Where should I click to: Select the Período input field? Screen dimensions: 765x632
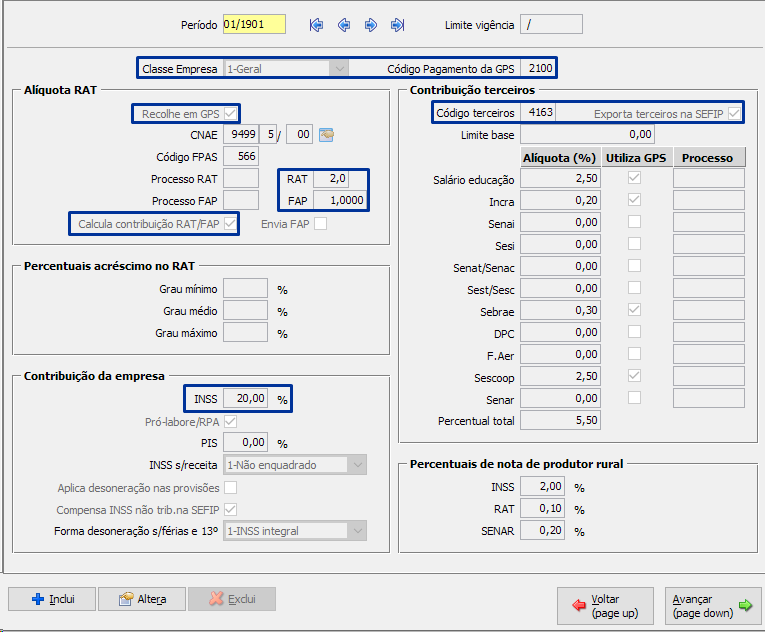point(254,25)
